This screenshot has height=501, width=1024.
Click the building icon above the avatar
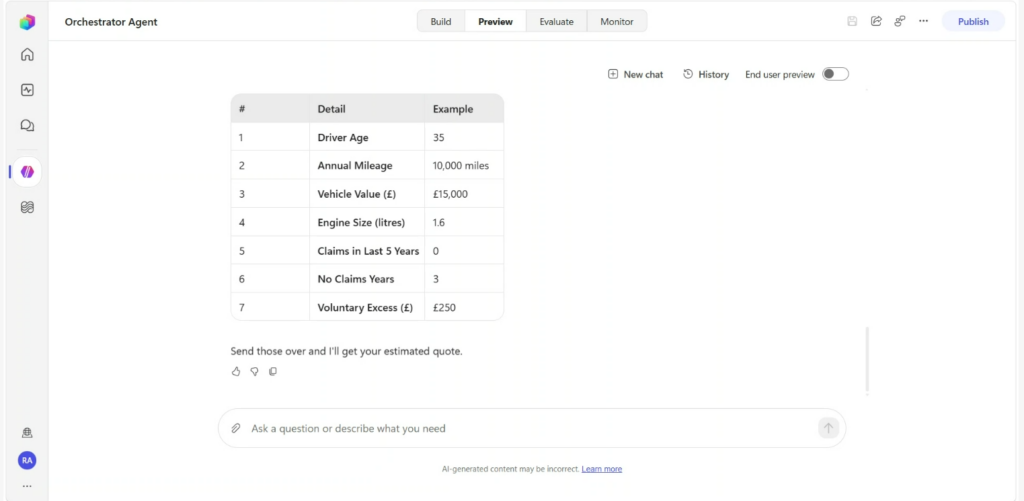(x=27, y=432)
